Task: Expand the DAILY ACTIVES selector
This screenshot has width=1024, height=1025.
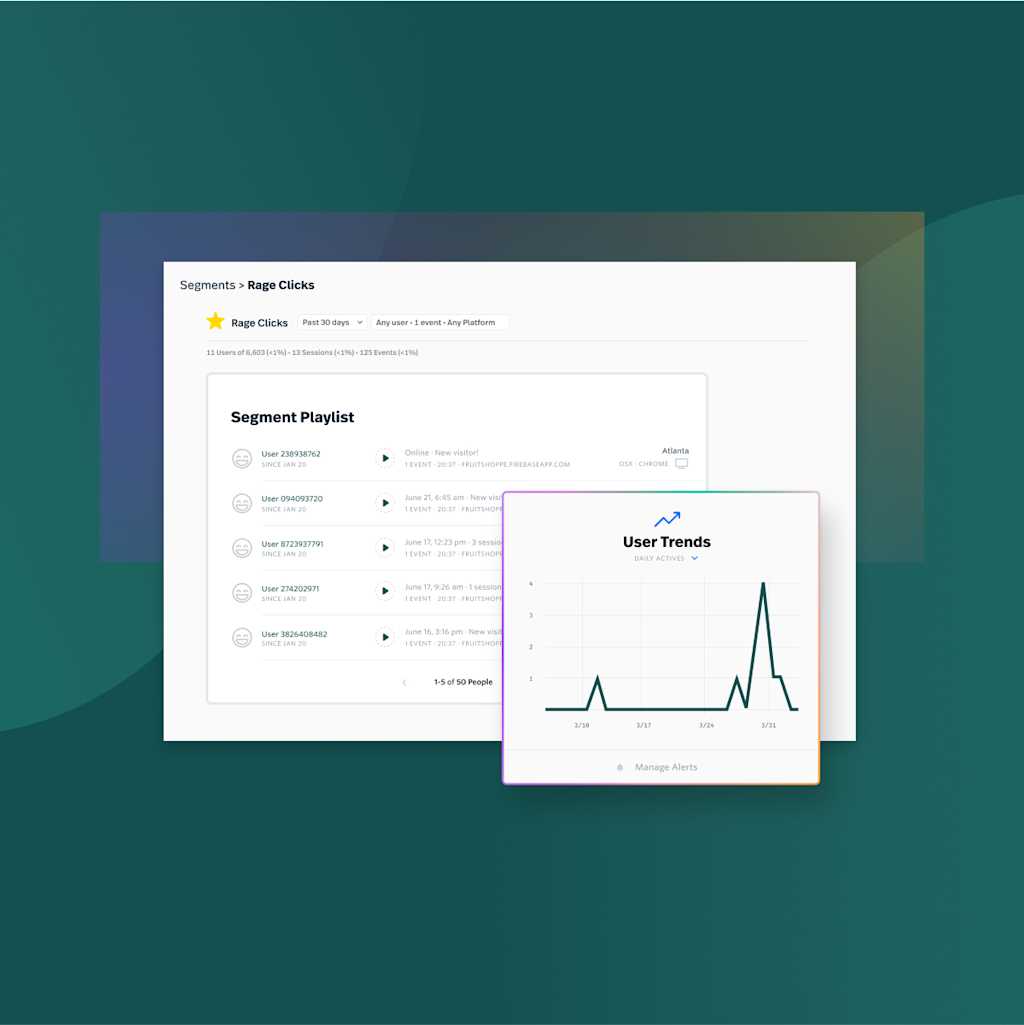Action: pyautogui.click(x=666, y=558)
